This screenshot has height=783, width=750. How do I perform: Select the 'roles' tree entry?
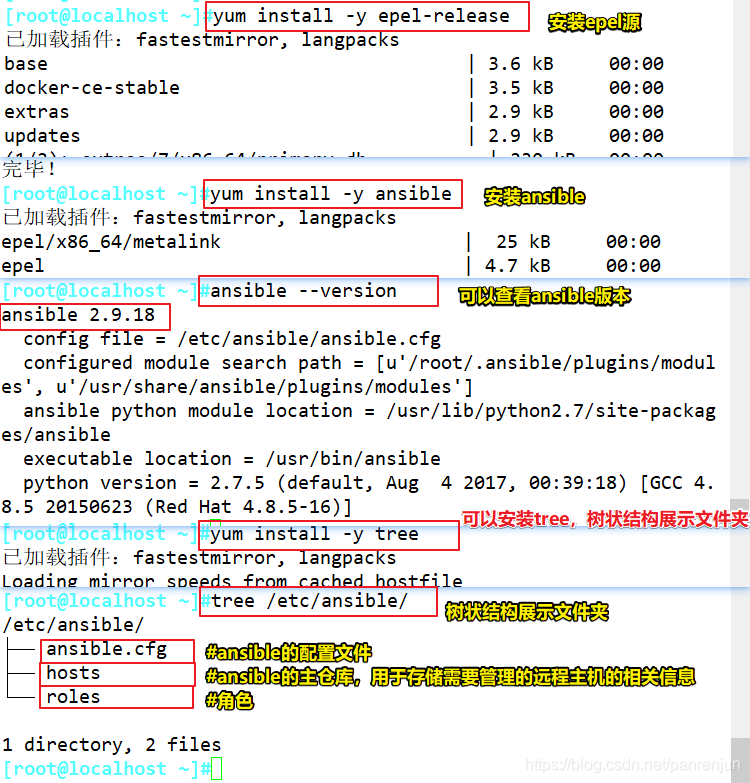[73, 697]
